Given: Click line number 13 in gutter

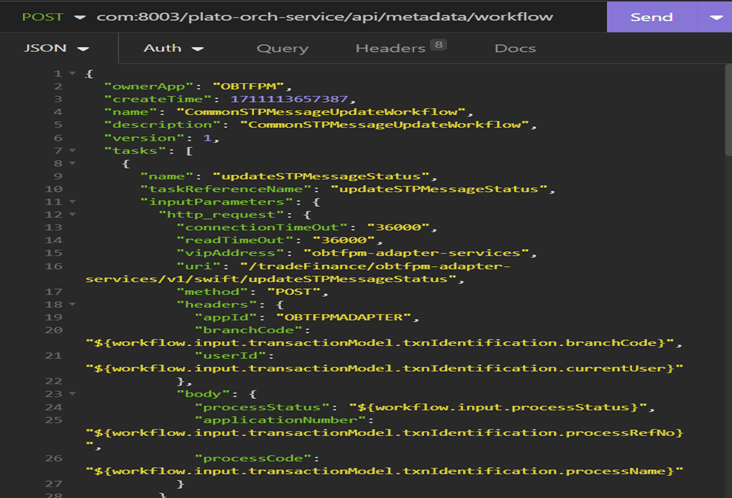Looking at the screenshot, I should [53, 227].
